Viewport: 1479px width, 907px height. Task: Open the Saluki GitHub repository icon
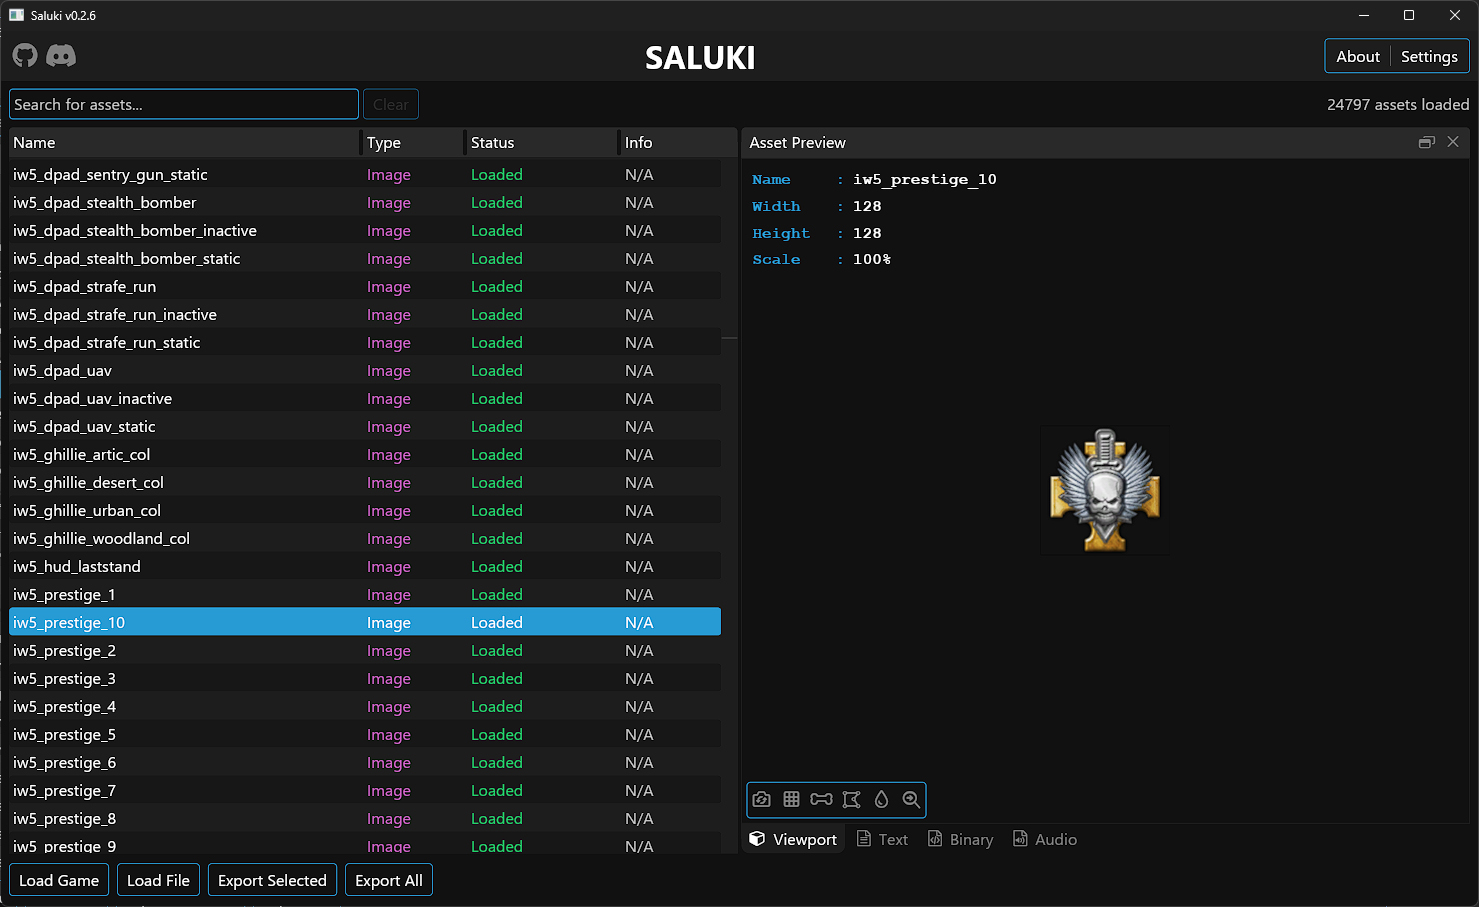pos(24,56)
